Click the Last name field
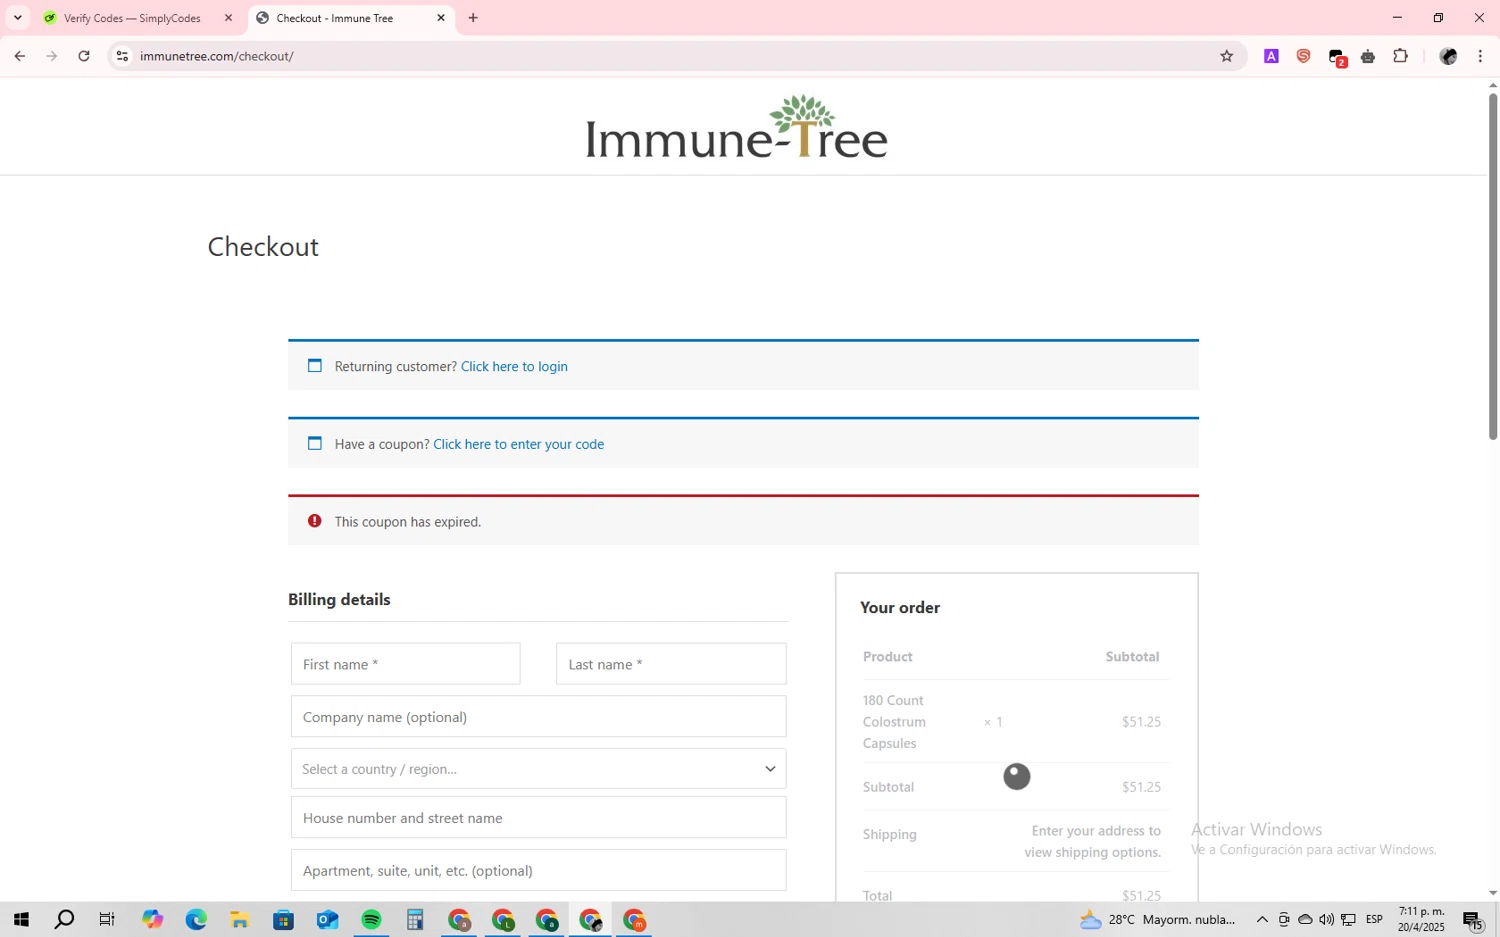This screenshot has width=1500, height=937. [671, 664]
